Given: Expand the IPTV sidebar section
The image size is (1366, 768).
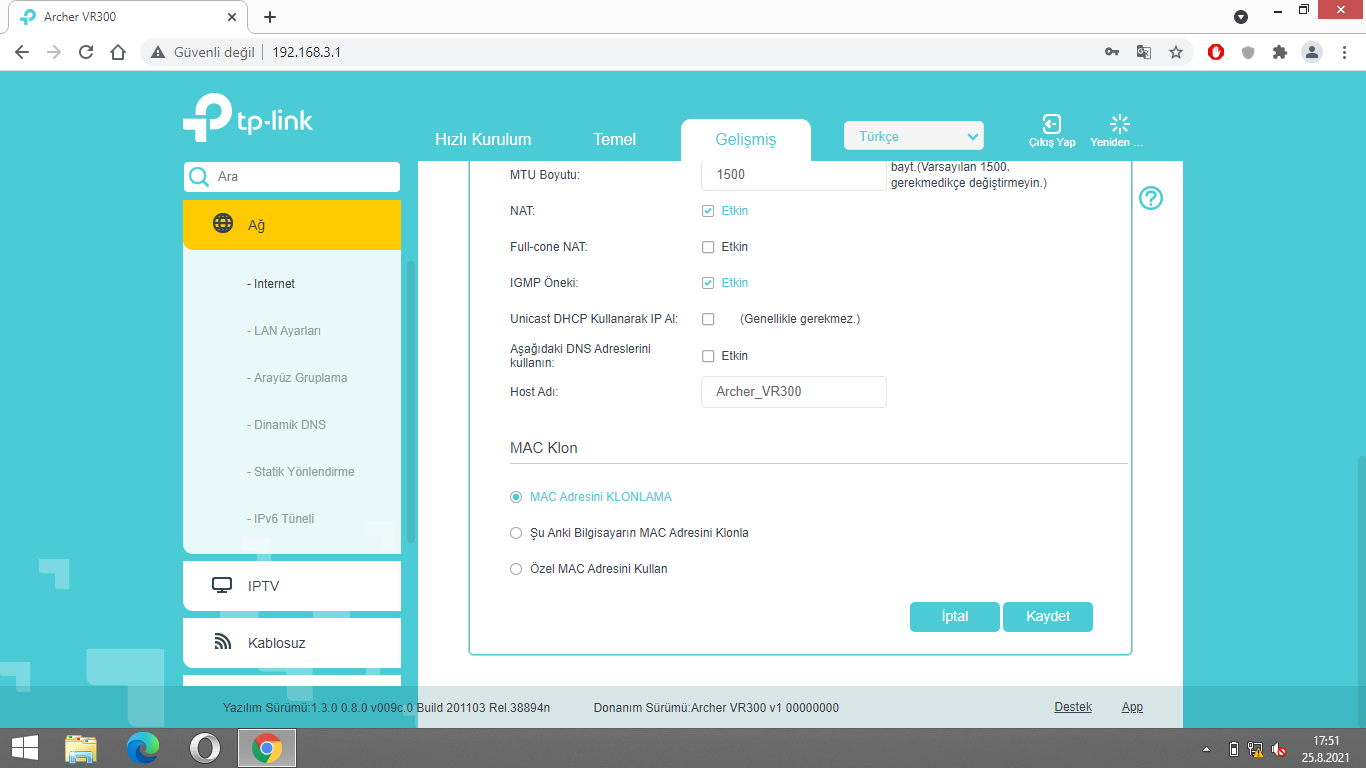Looking at the screenshot, I should [292, 586].
